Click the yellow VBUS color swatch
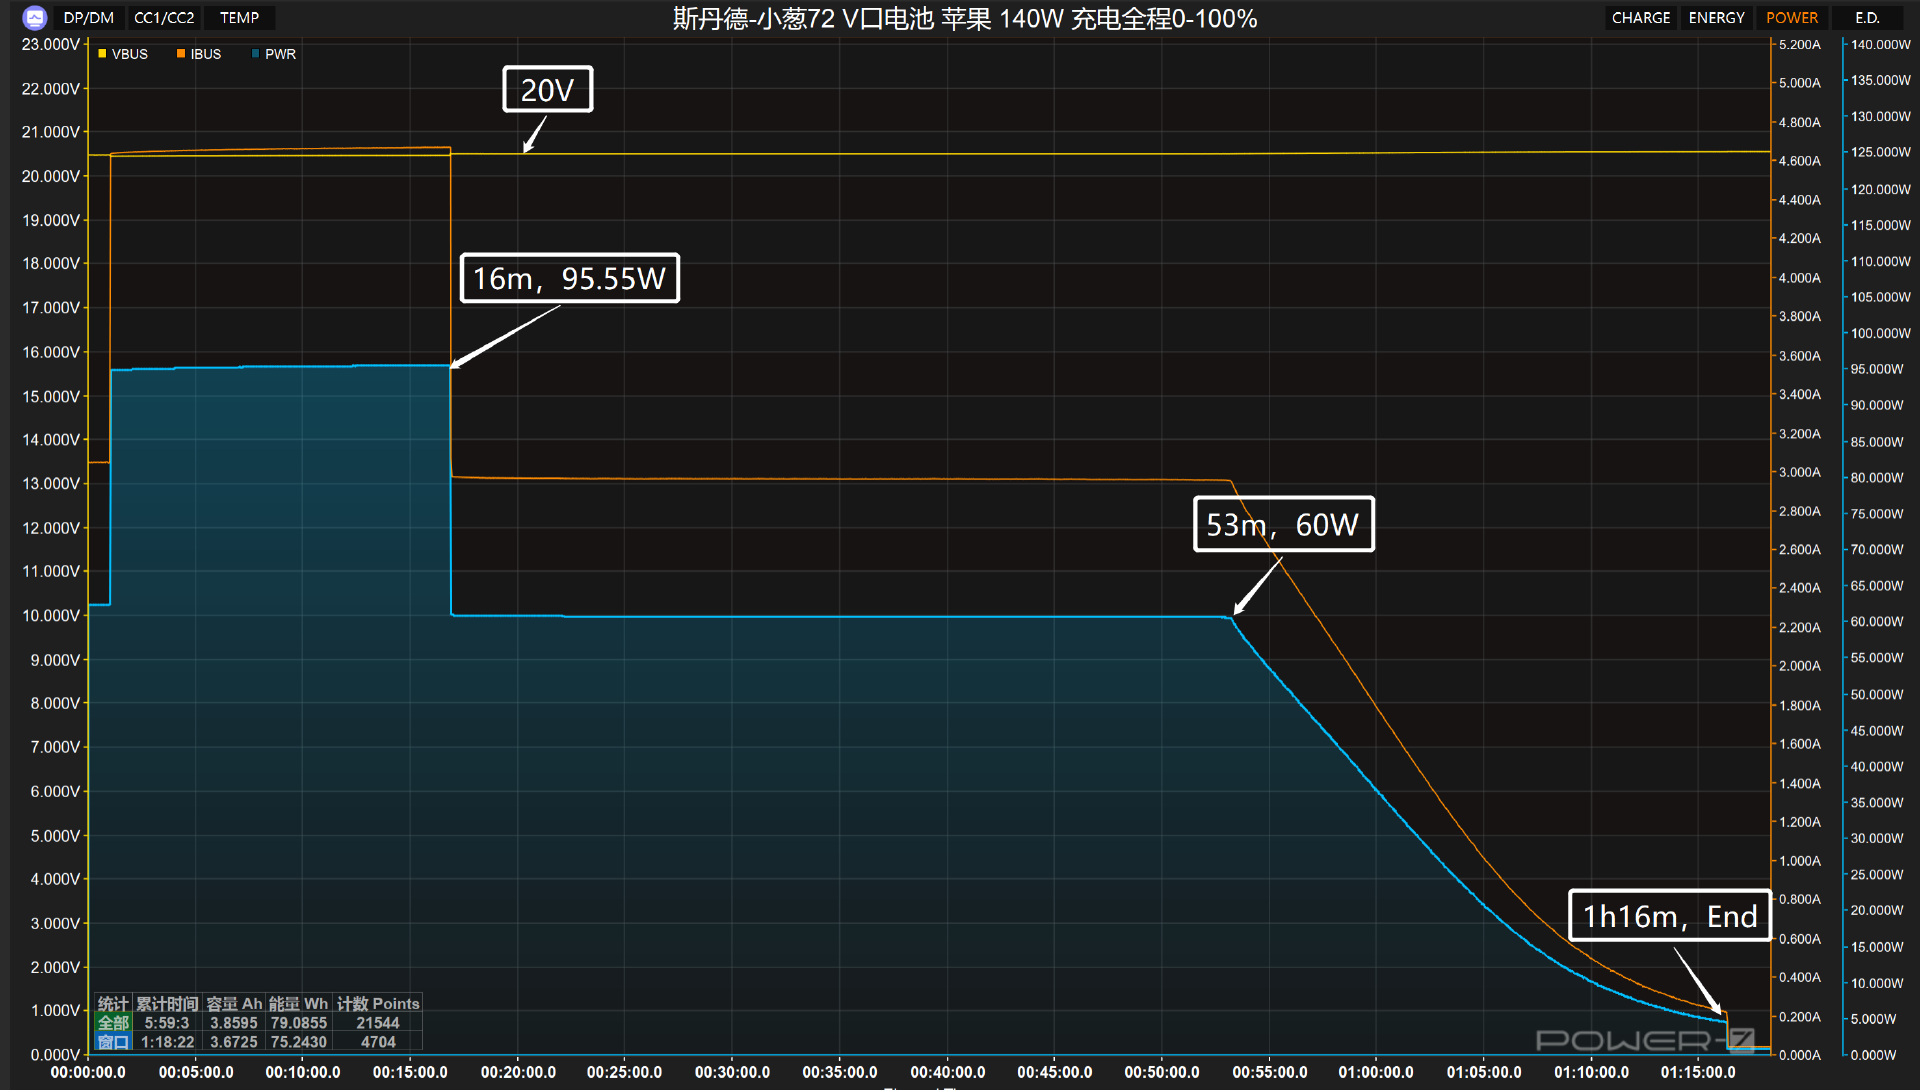This screenshot has height=1090, width=1920. (x=102, y=54)
